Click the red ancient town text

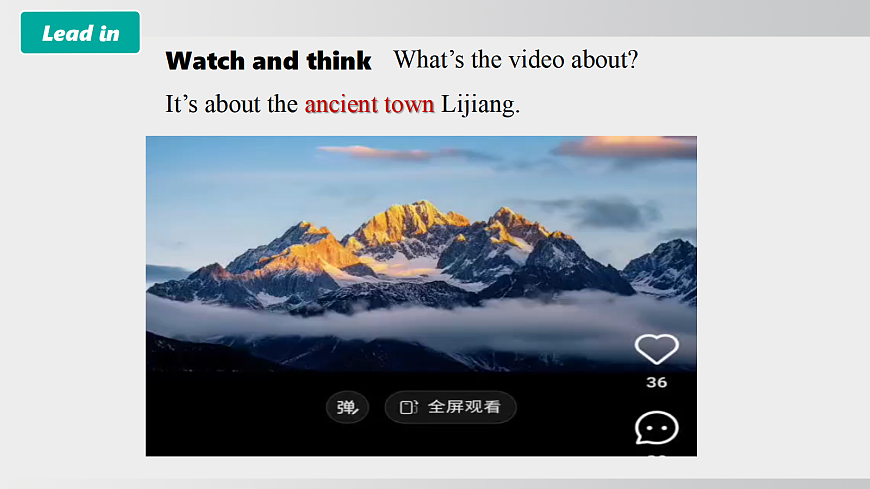click(x=370, y=104)
